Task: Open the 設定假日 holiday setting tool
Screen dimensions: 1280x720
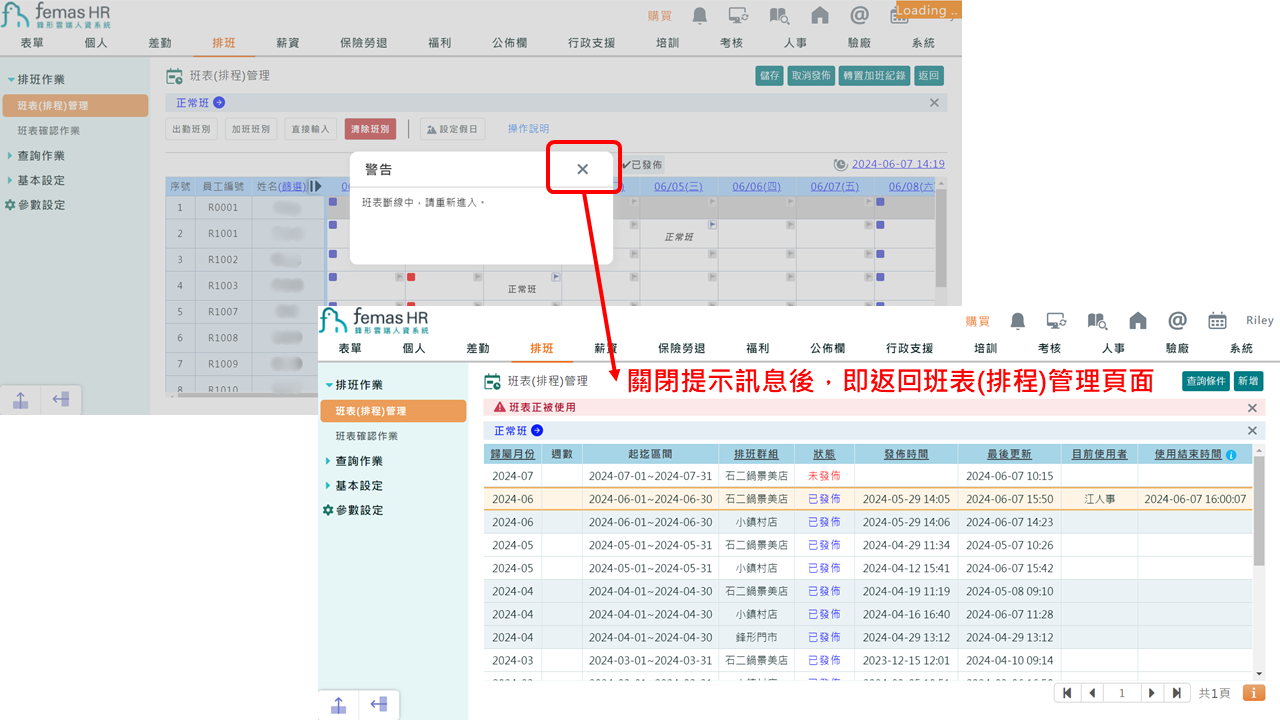Action: (x=455, y=127)
